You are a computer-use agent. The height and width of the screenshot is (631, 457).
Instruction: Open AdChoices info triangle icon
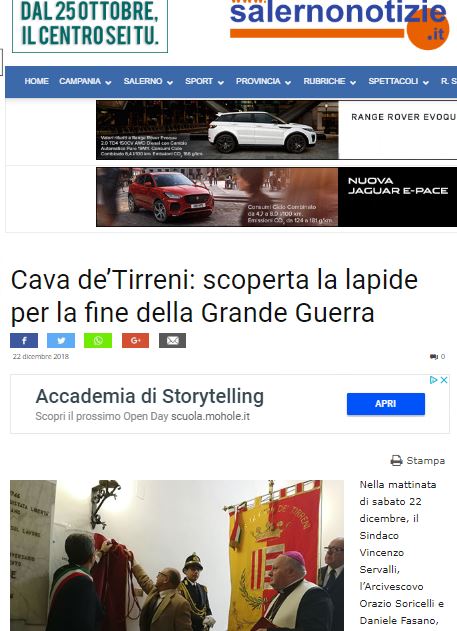click(x=434, y=380)
